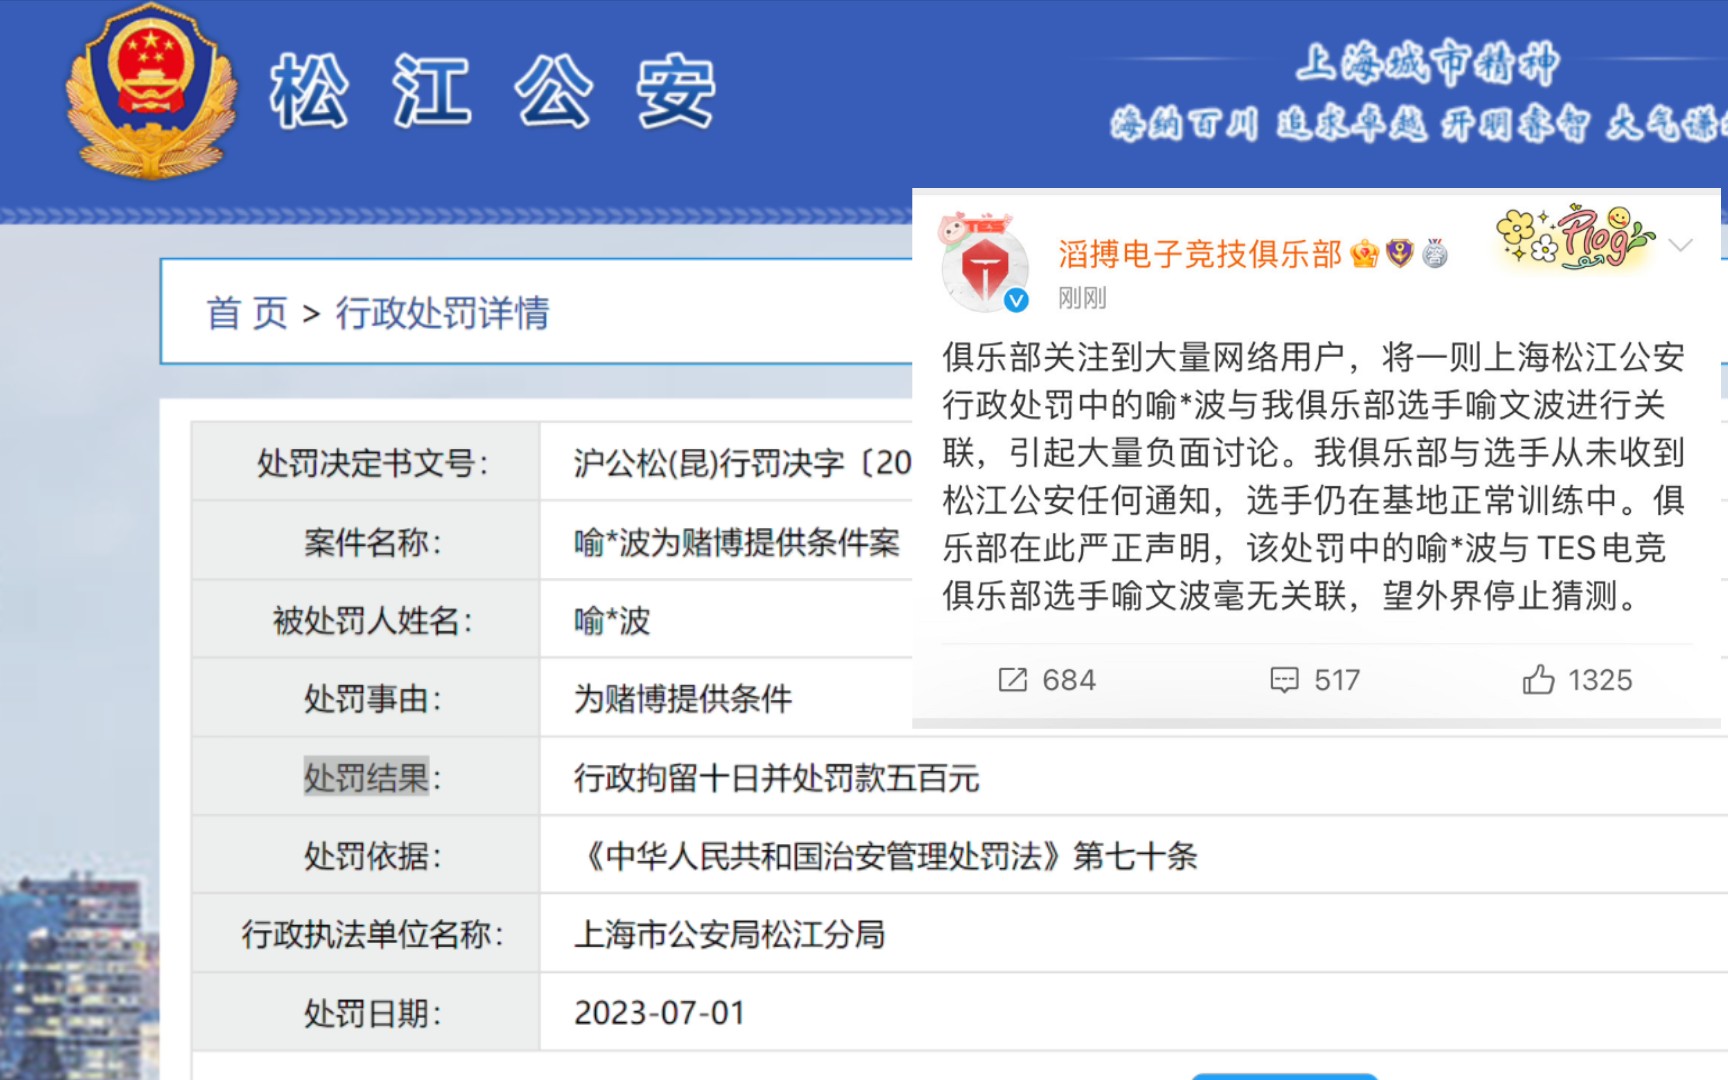Click the 刚刚 post timestamp
This screenshot has height=1080, width=1728.
point(1082,298)
